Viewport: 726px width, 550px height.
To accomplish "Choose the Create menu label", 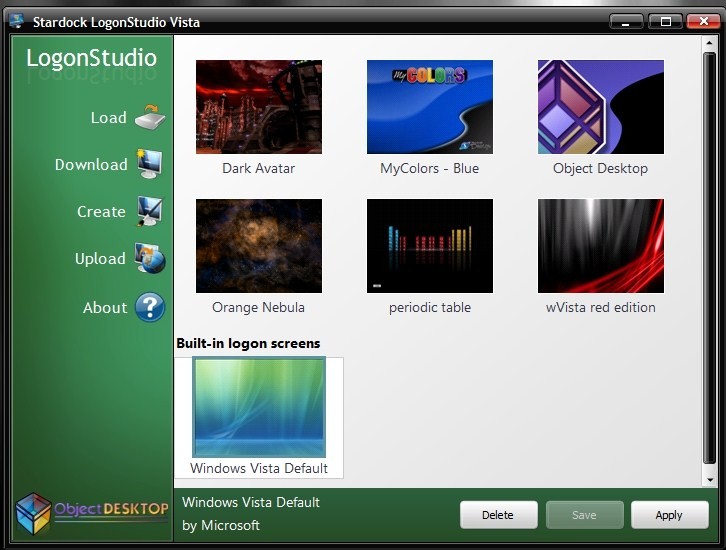I will coord(101,212).
